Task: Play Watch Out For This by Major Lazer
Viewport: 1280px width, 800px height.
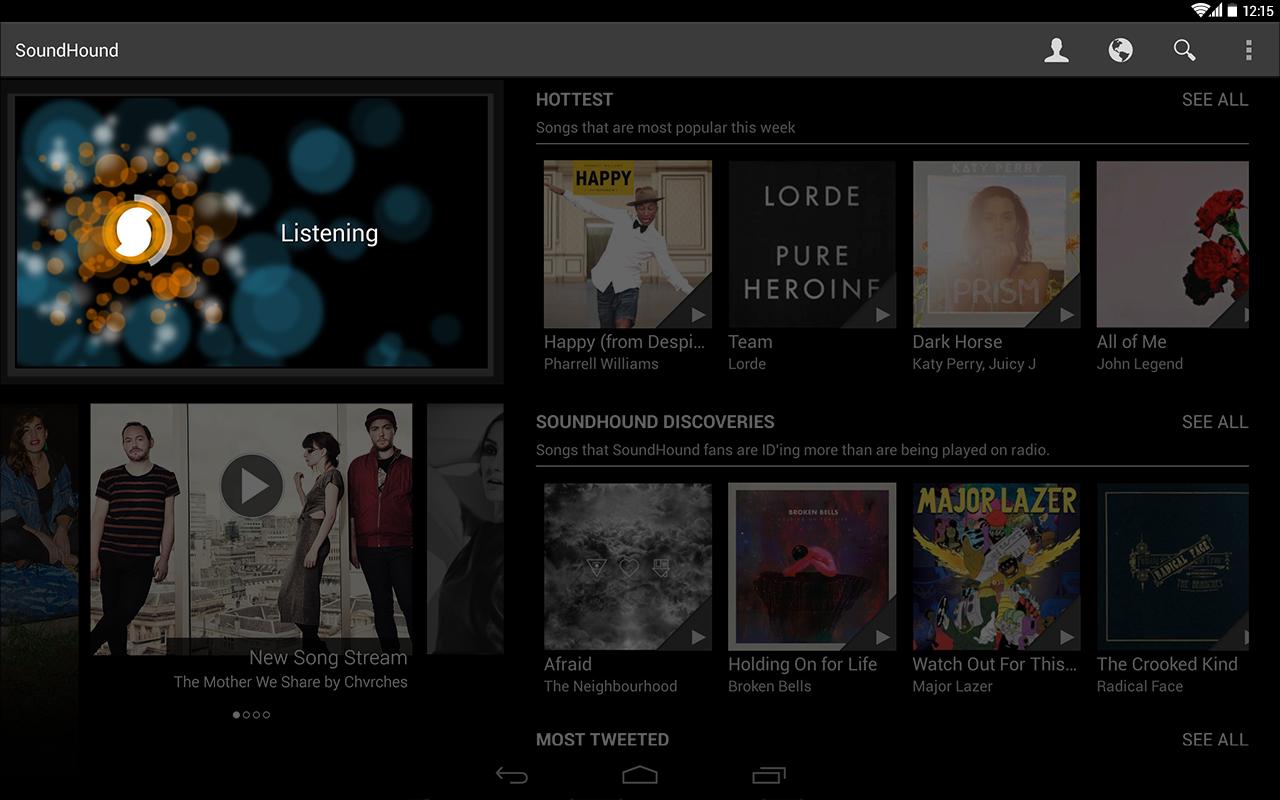Action: pos(1066,635)
